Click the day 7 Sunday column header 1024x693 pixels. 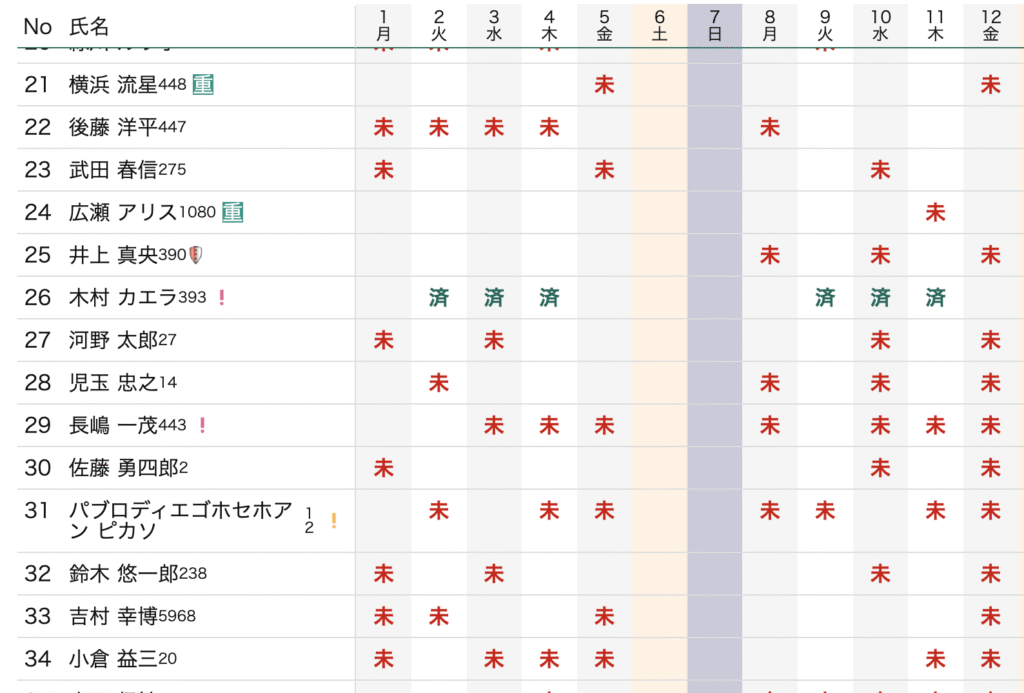714,25
